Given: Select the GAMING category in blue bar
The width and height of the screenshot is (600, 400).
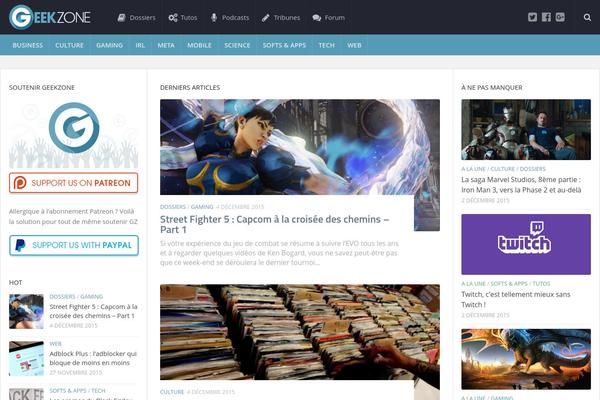Looking at the screenshot, I should tap(109, 45).
